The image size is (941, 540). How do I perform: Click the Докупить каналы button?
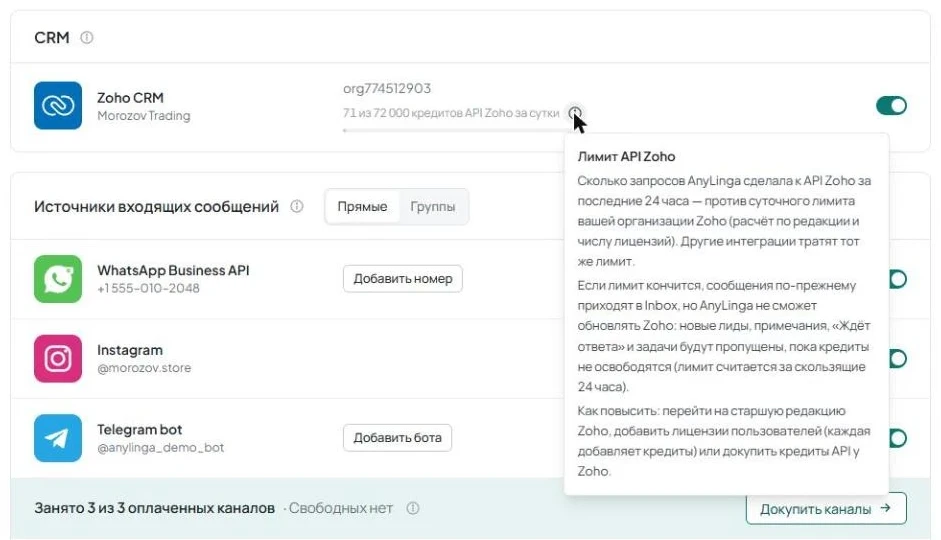coord(826,509)
